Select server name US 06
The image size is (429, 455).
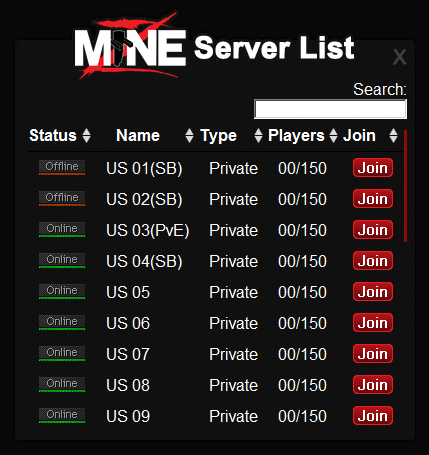(128, 323)
